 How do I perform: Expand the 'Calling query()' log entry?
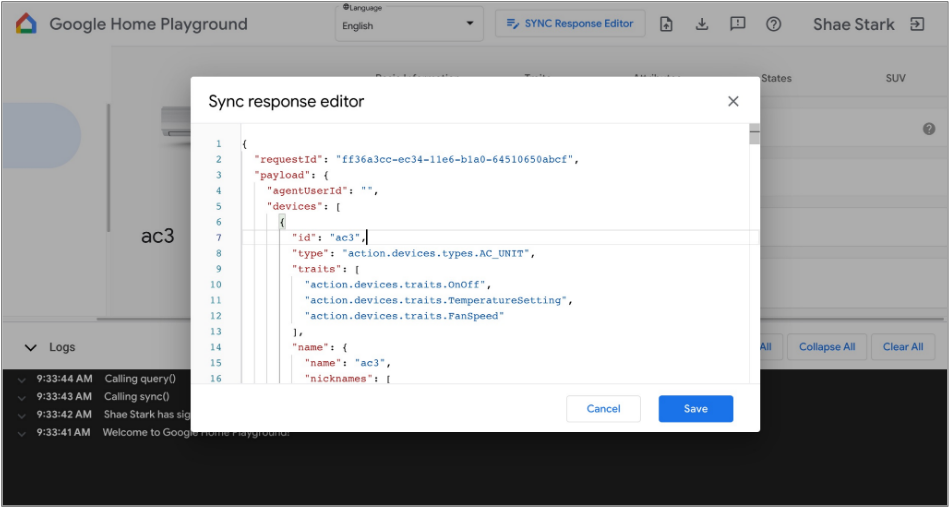22,379
